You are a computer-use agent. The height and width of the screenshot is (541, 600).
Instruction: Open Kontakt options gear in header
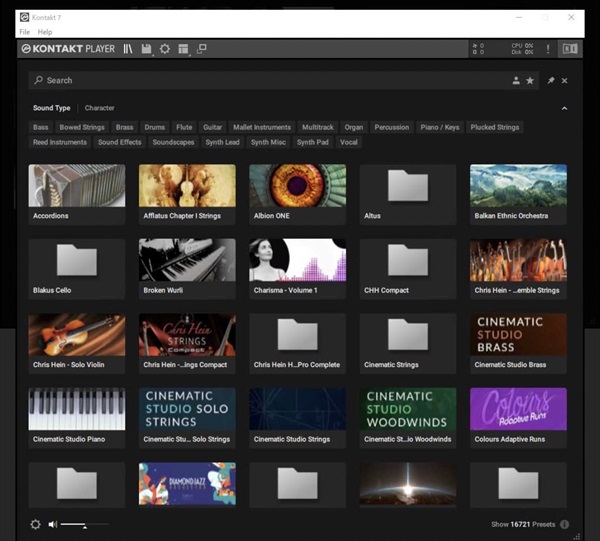tap(165, 49)
